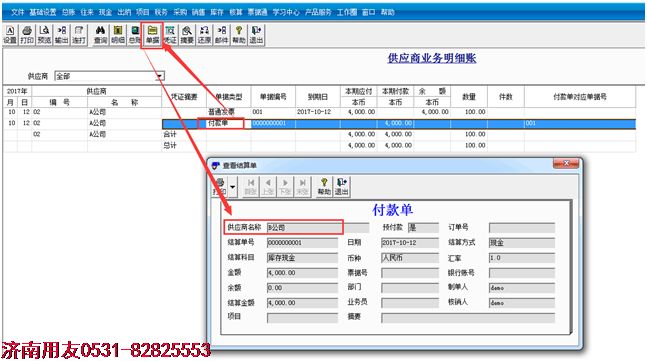Viewport: 647px width, 361px height.
Task: Click the 单据类型 column header
Action: pos(229,97)
